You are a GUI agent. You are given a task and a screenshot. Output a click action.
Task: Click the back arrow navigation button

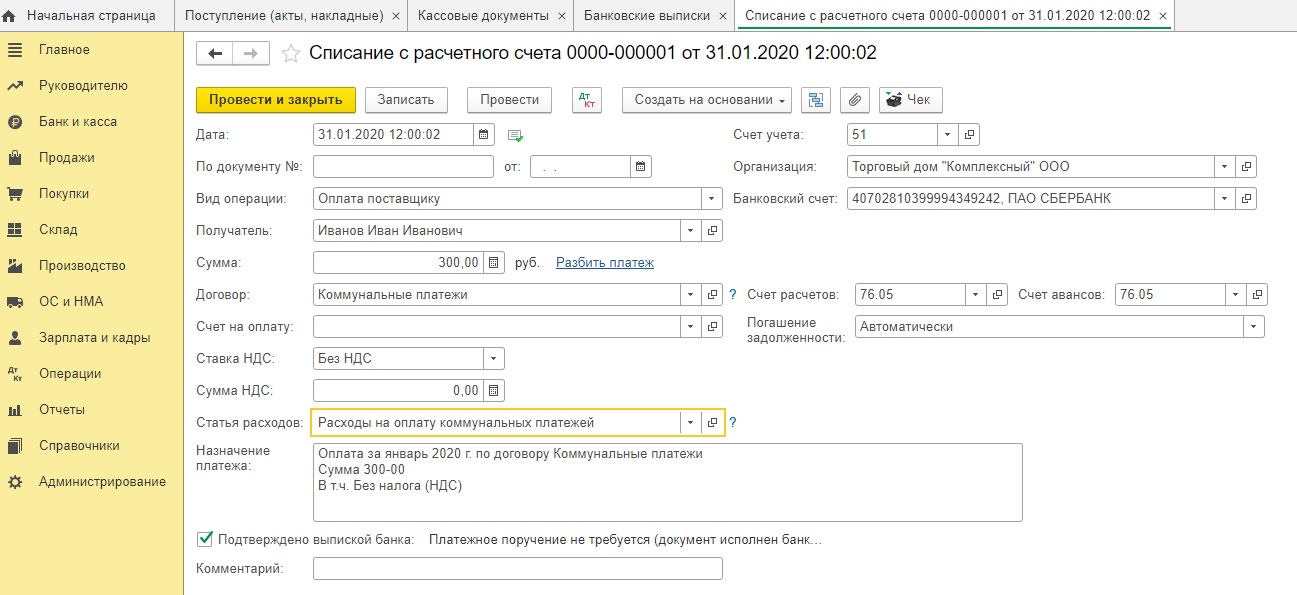(x=215, y=54)
